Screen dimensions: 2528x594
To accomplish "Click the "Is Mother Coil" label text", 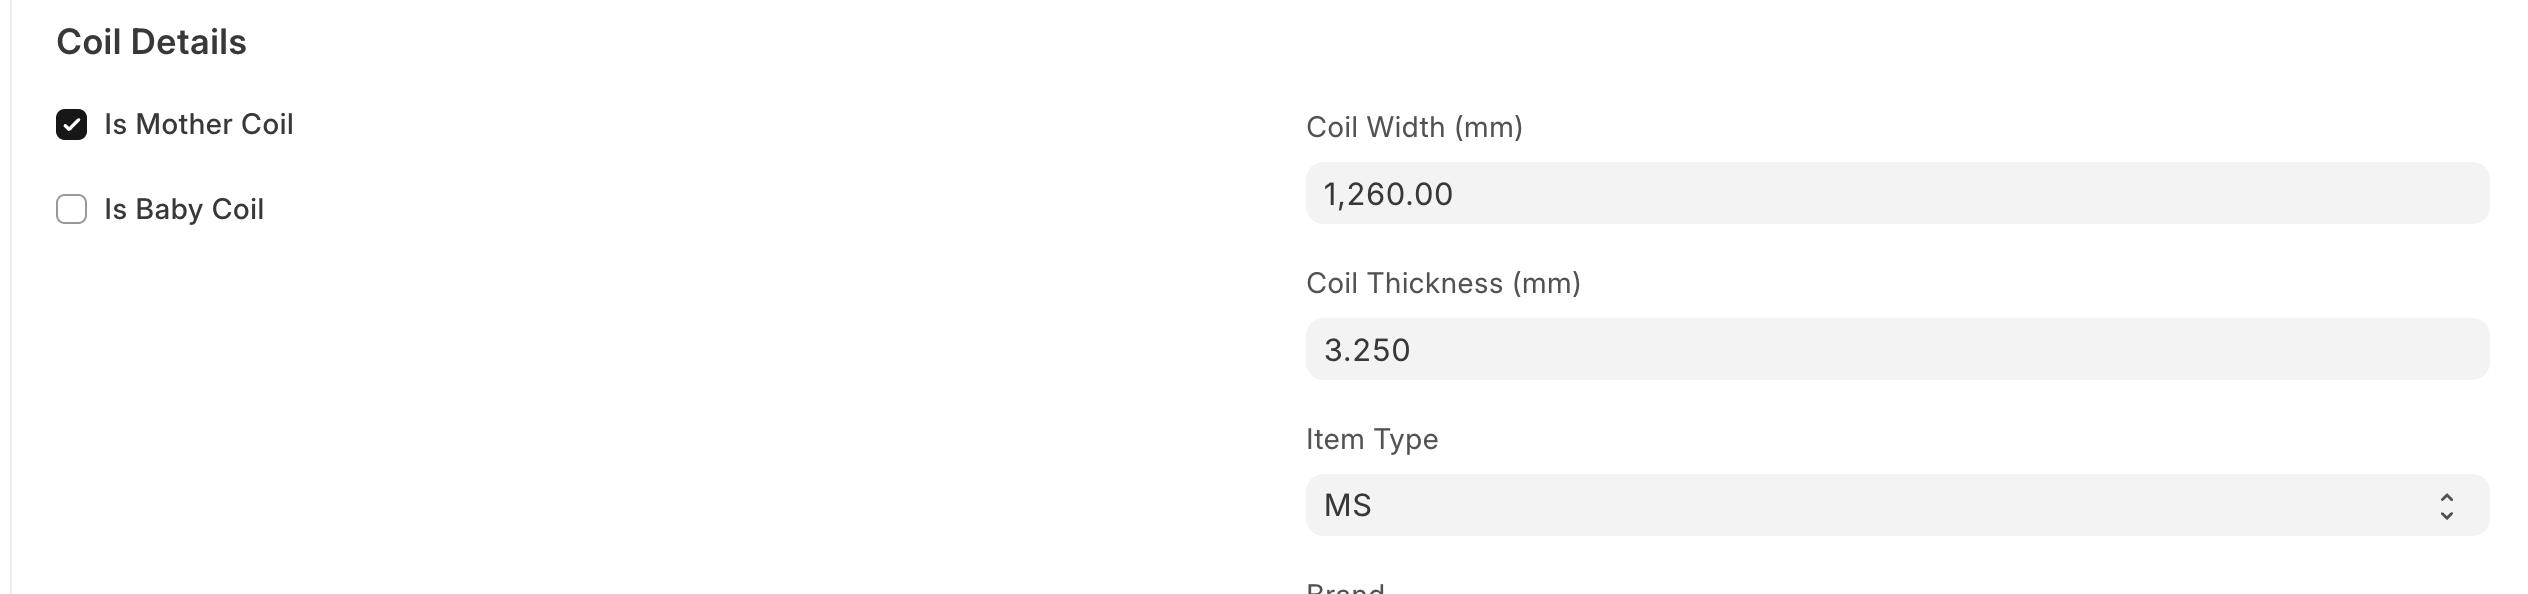I will 198,125.
